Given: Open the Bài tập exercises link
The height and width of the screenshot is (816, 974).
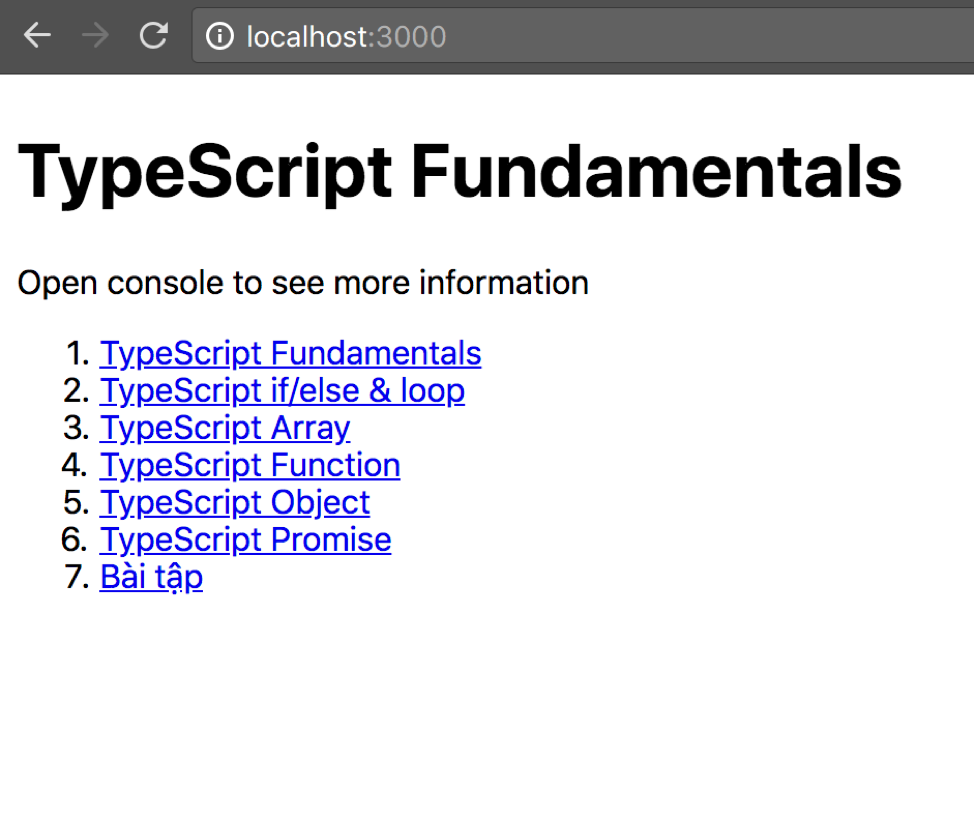Looking at the screenshot, I should [151, 577].
